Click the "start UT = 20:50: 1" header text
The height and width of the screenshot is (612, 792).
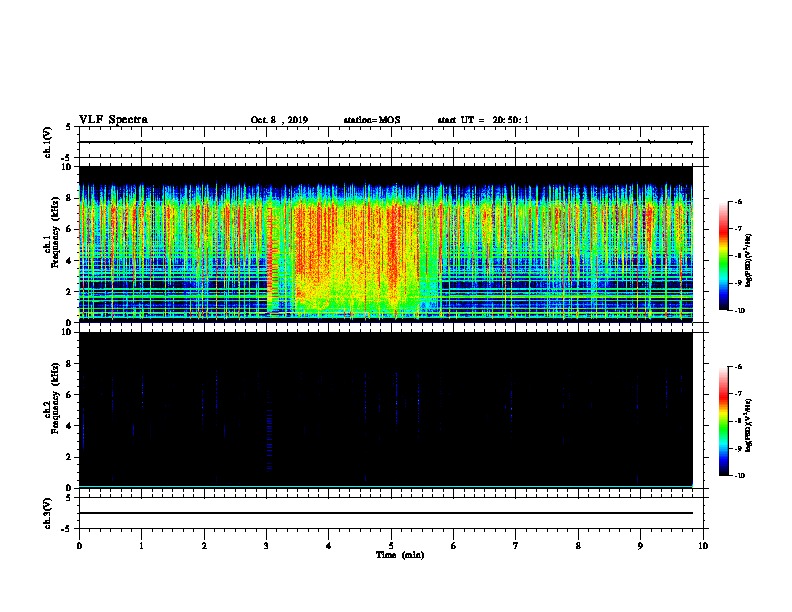[483, 120]
